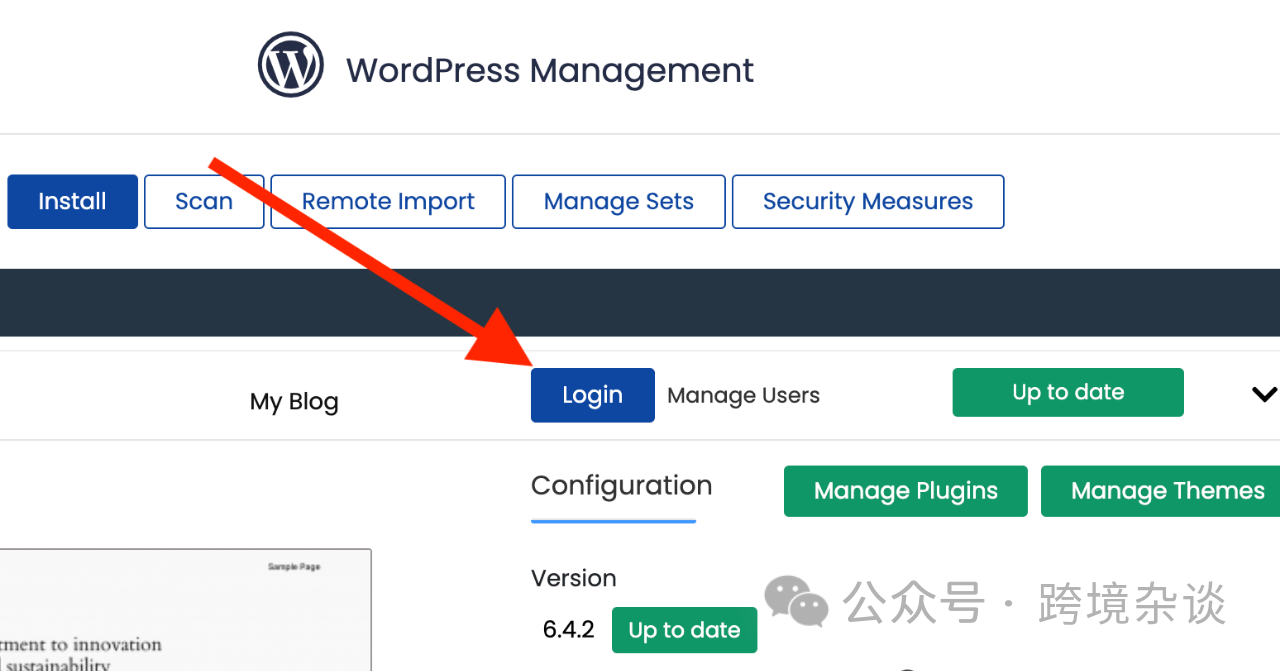Select the Configuration tab
Image resolution: width=1280 pixels, height=671 pixels.
point(621,487)
